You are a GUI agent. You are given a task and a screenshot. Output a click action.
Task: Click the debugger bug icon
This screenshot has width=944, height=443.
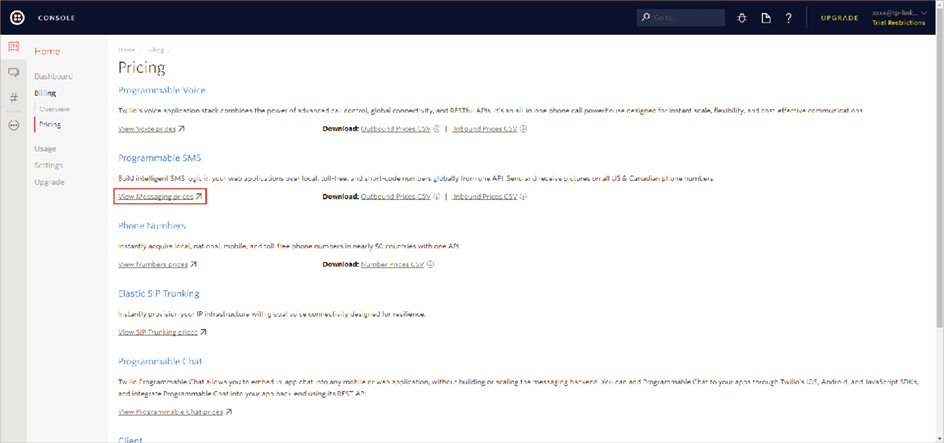pos(742,18)
